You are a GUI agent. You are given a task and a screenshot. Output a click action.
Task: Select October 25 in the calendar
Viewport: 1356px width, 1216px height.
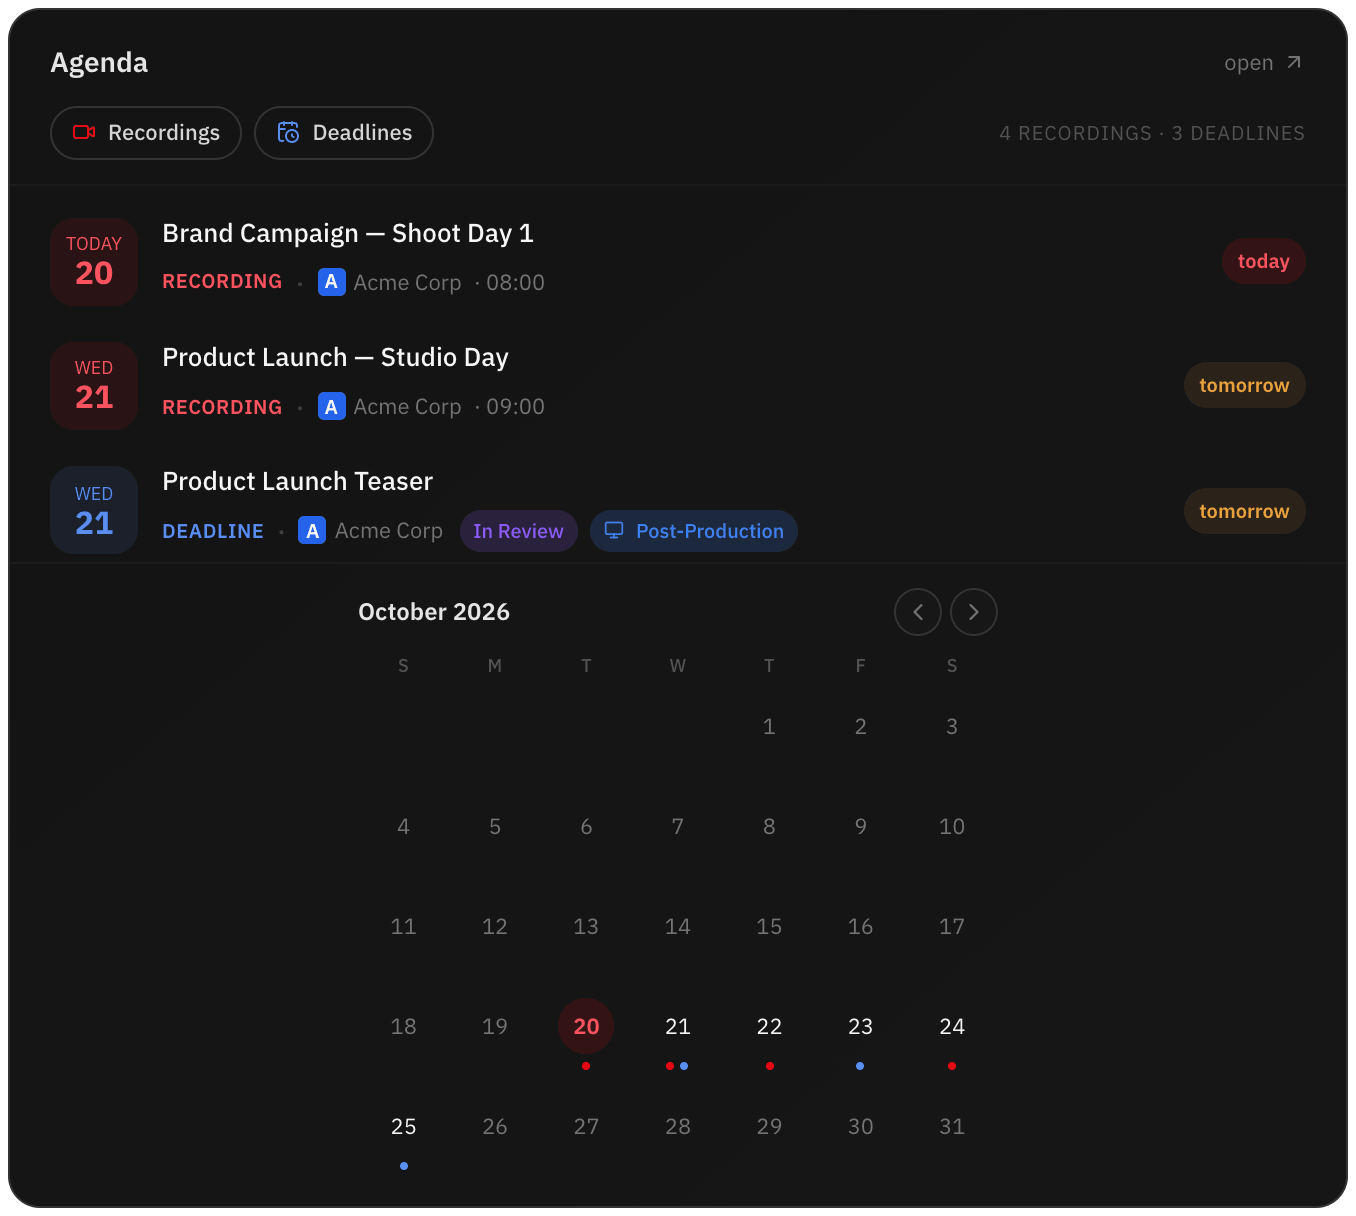[404, 1126]
